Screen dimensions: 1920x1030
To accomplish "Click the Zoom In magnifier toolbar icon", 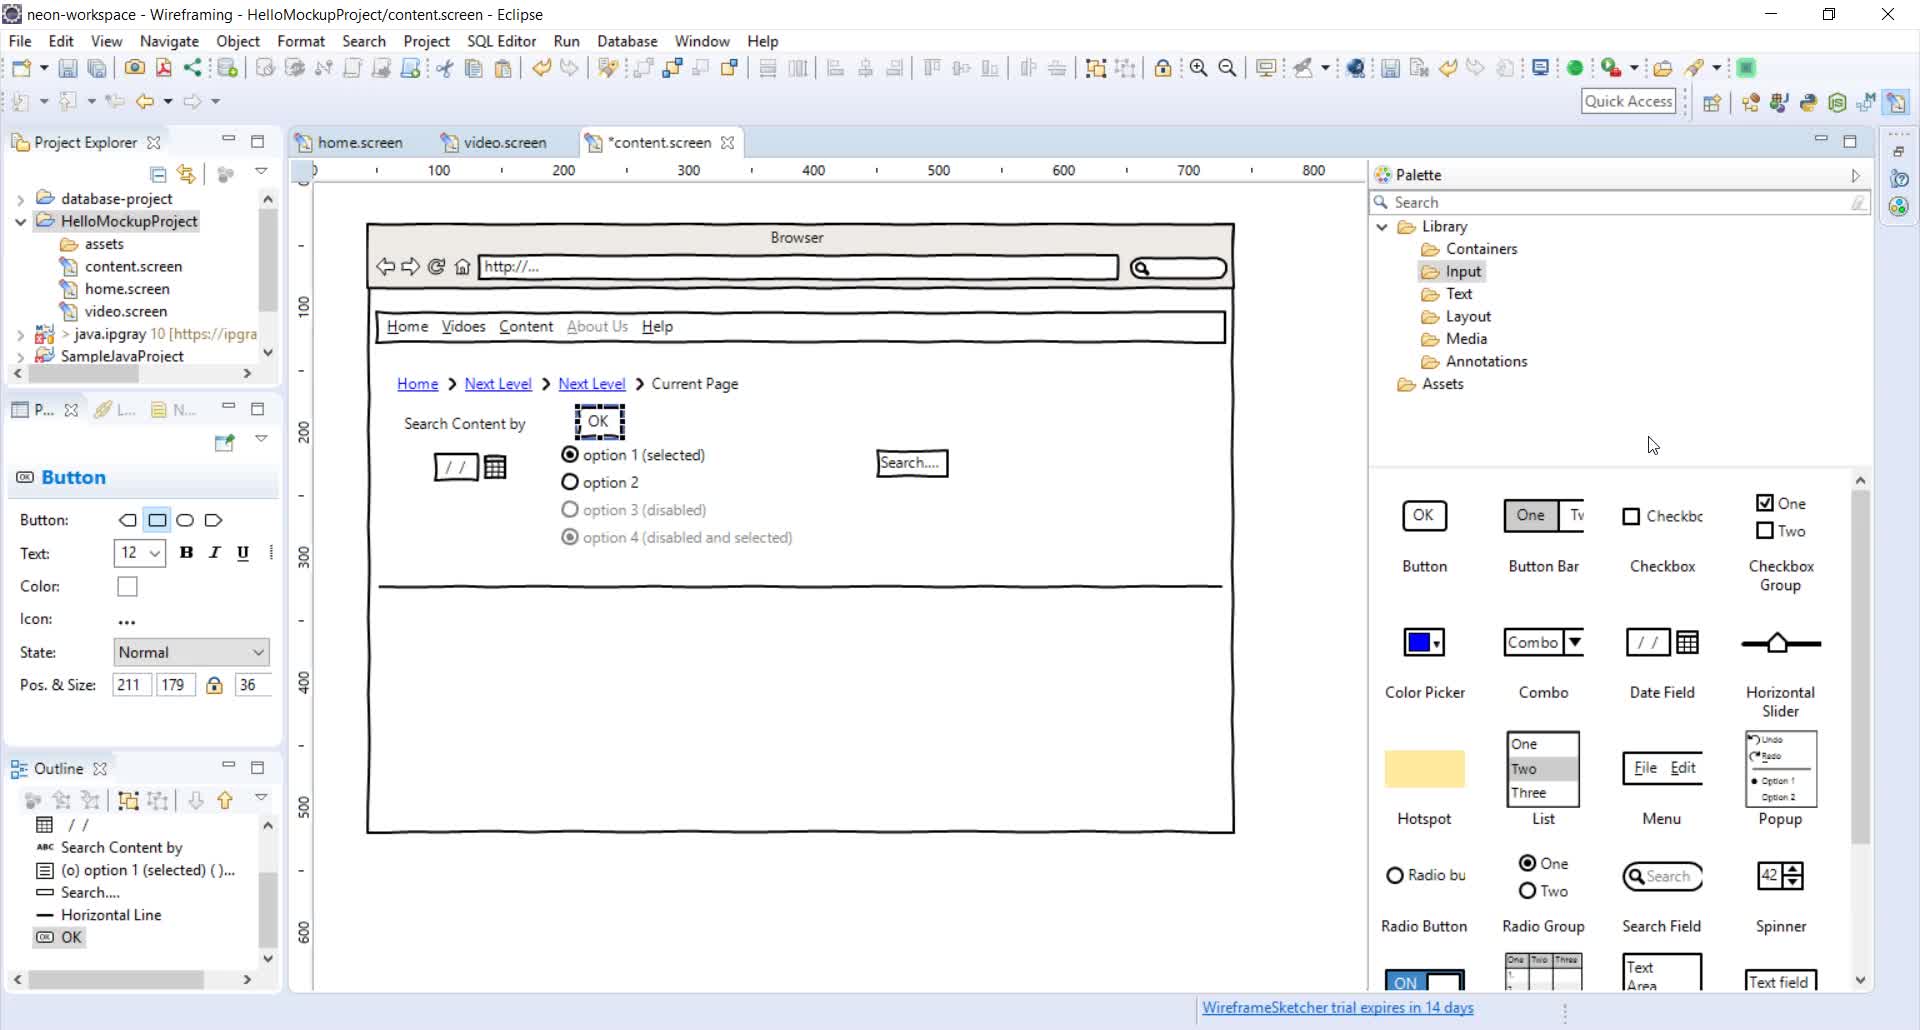I will [1199, 67].
